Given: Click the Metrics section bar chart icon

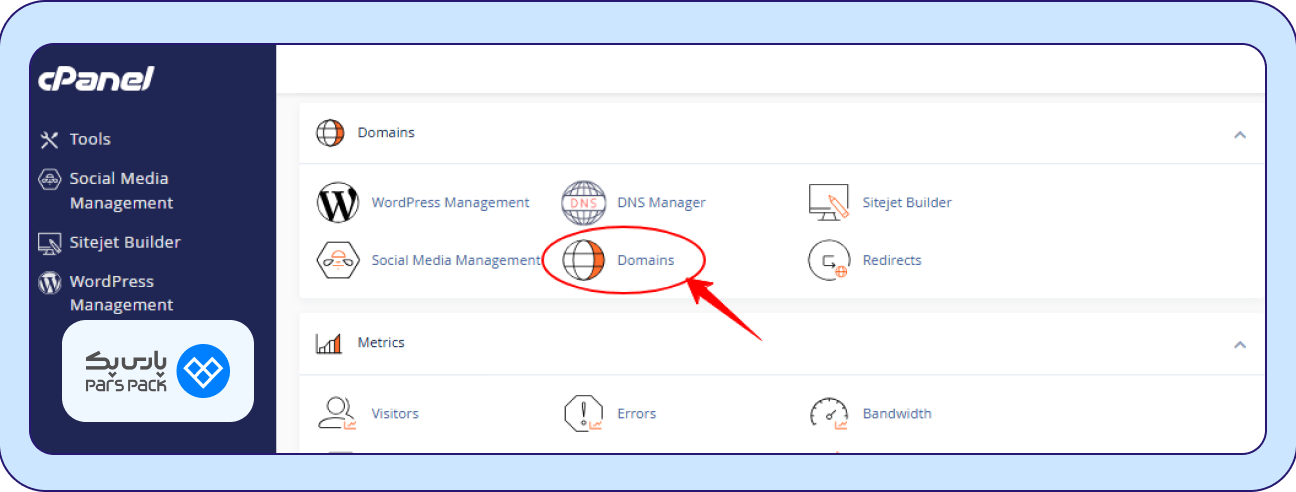Looking at the screenshot, I should 329,343.
